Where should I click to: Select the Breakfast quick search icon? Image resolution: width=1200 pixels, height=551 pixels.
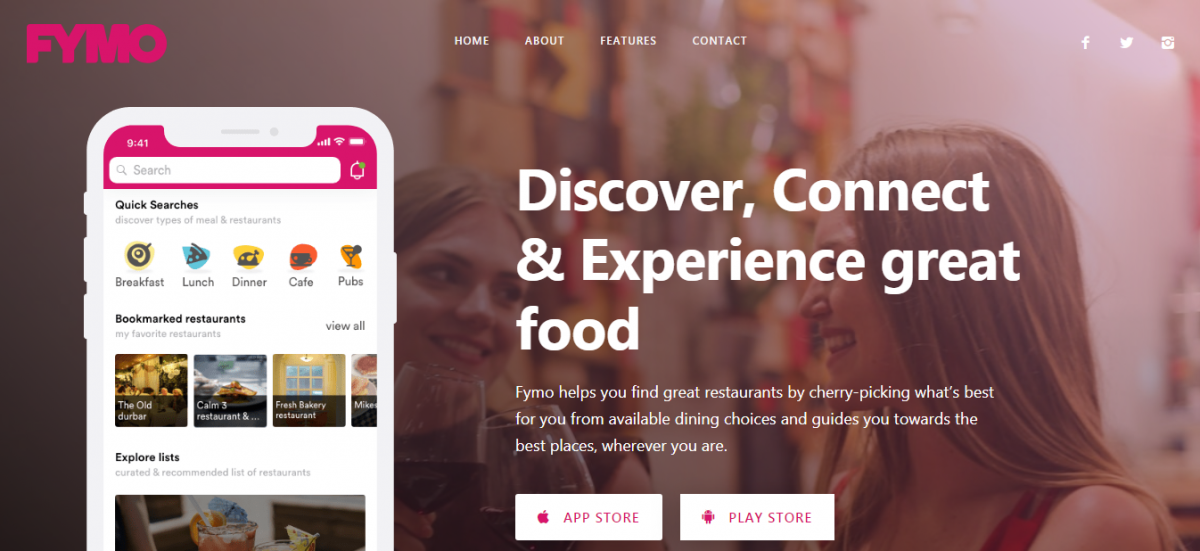pyautogui.click(x=139, y=256)
